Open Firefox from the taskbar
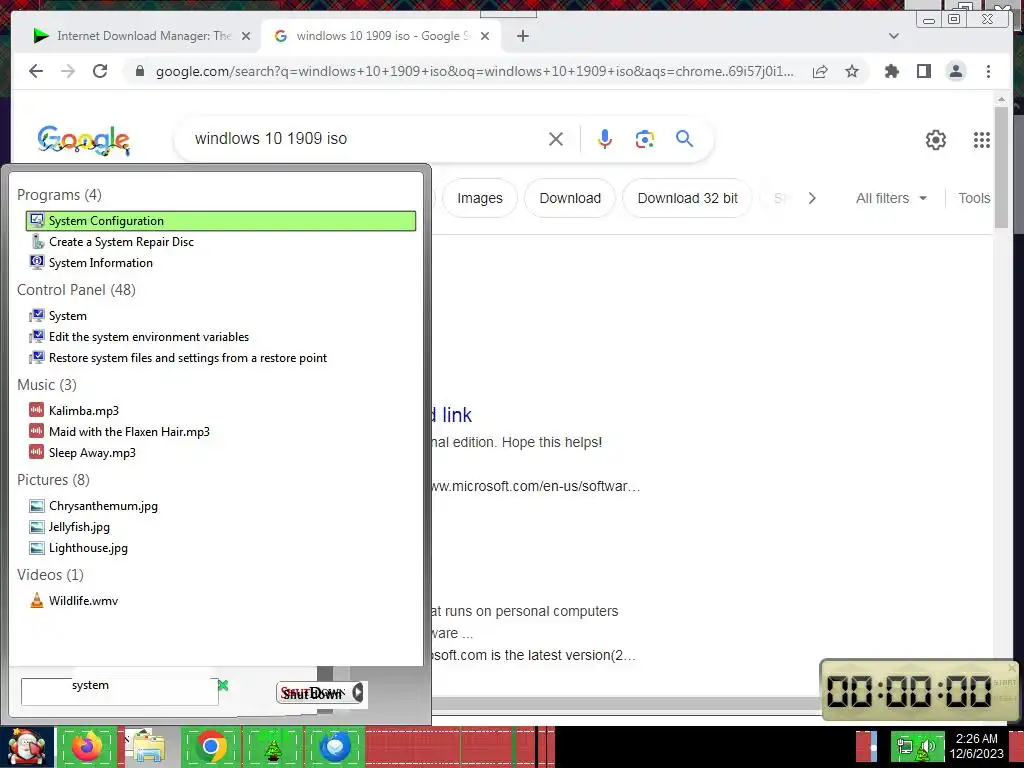 (x=88, y=746)
